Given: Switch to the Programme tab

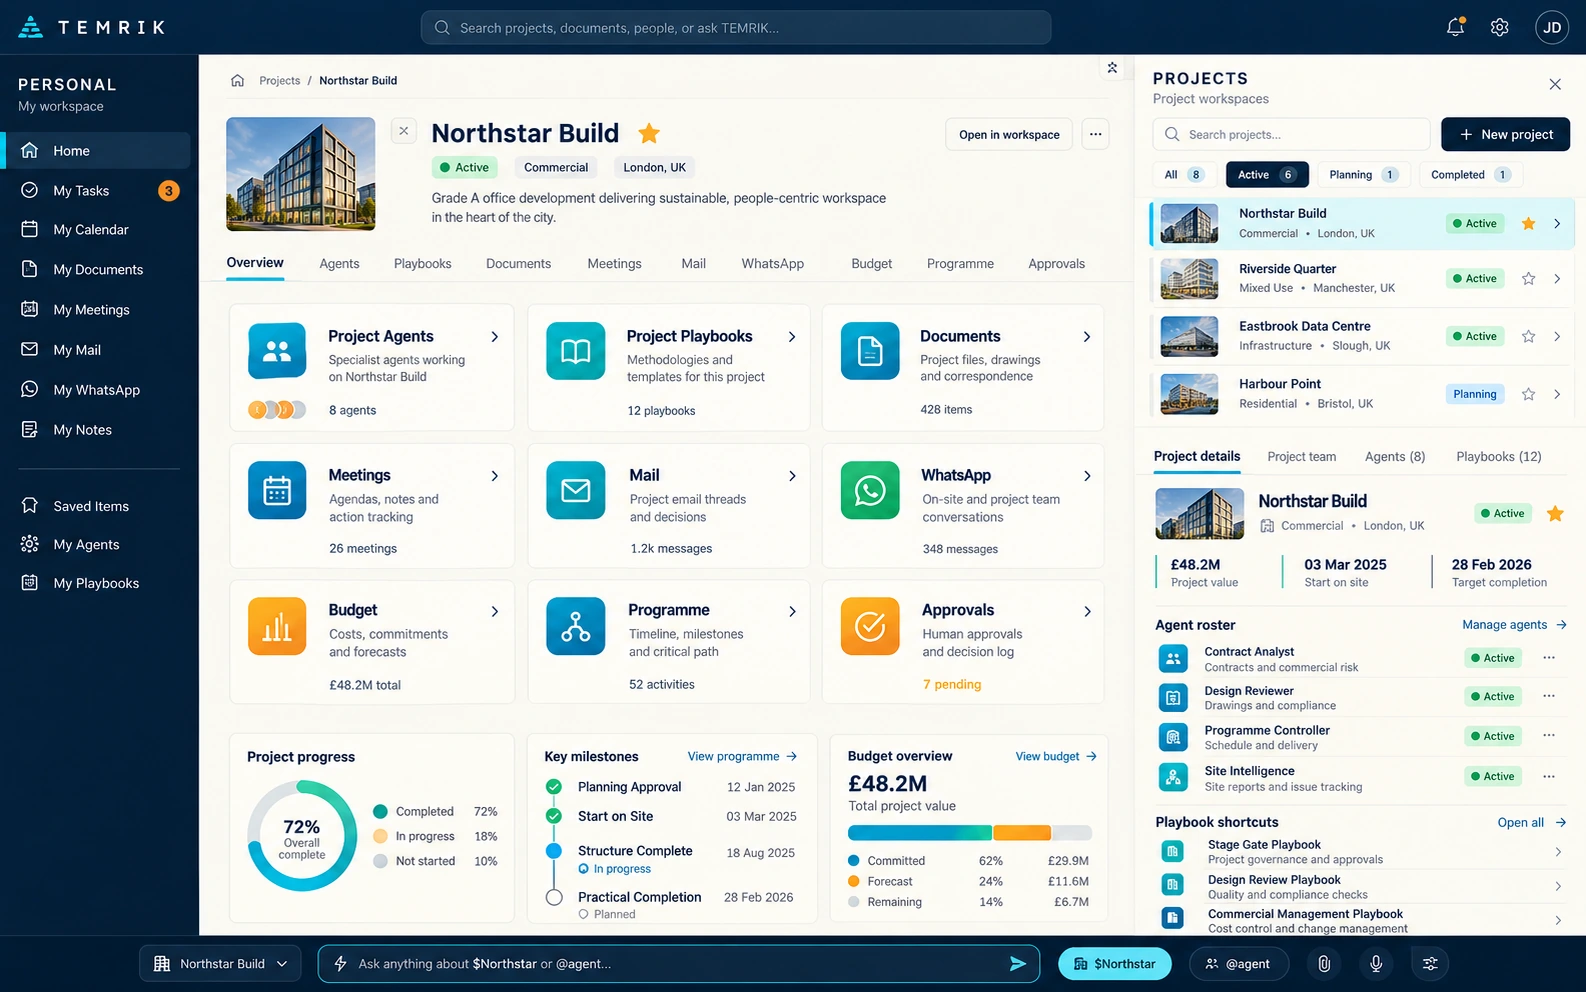Looking at the screenshot, I should point(960,264).
